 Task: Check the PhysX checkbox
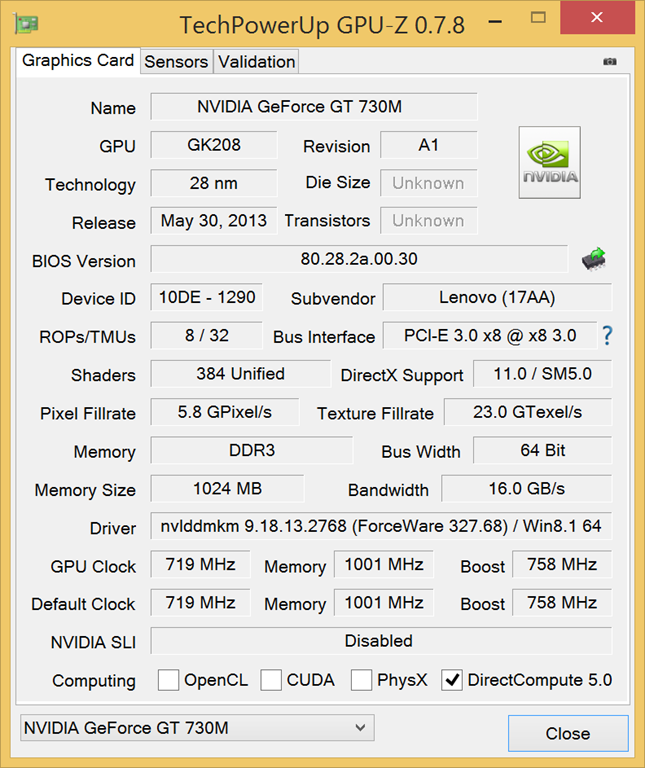[x=362, y=680]
